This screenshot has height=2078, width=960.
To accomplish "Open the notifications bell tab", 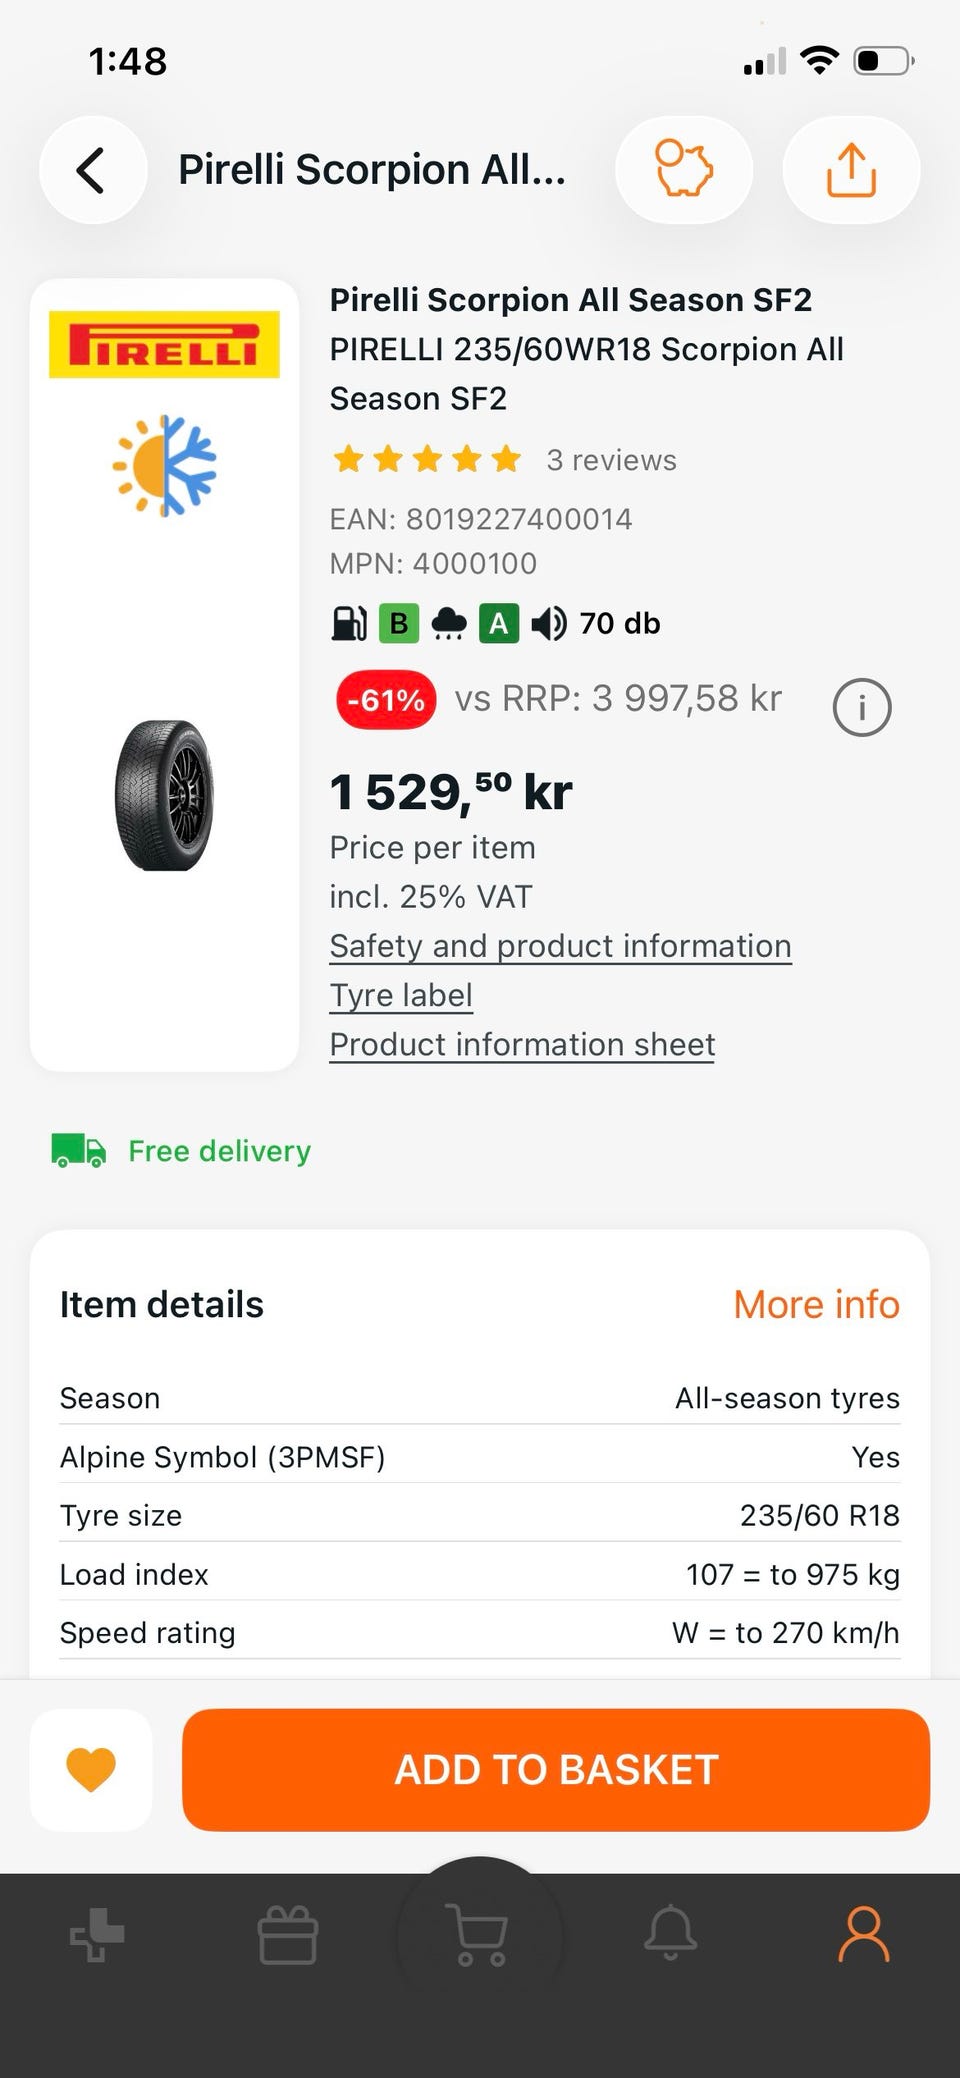I will pos(670,1934).
